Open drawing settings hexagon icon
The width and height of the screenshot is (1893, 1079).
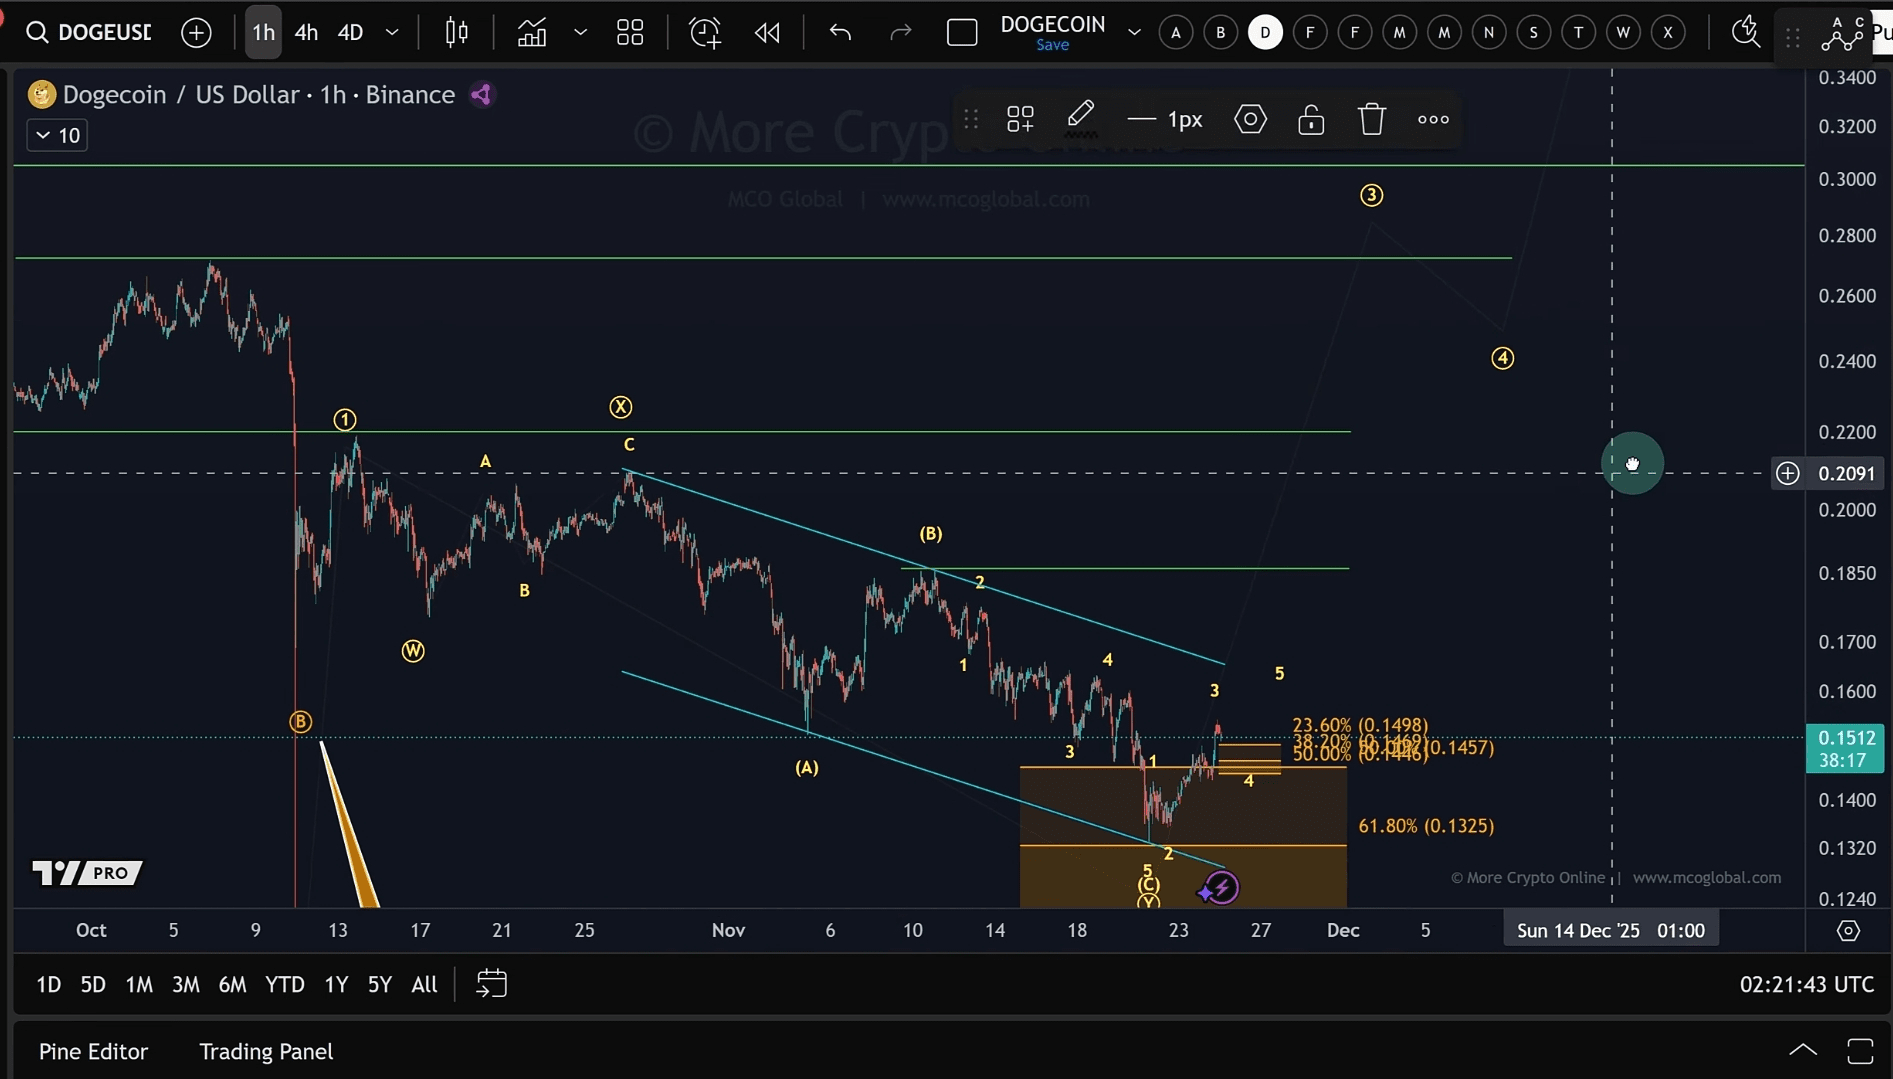pos(1250,120)
